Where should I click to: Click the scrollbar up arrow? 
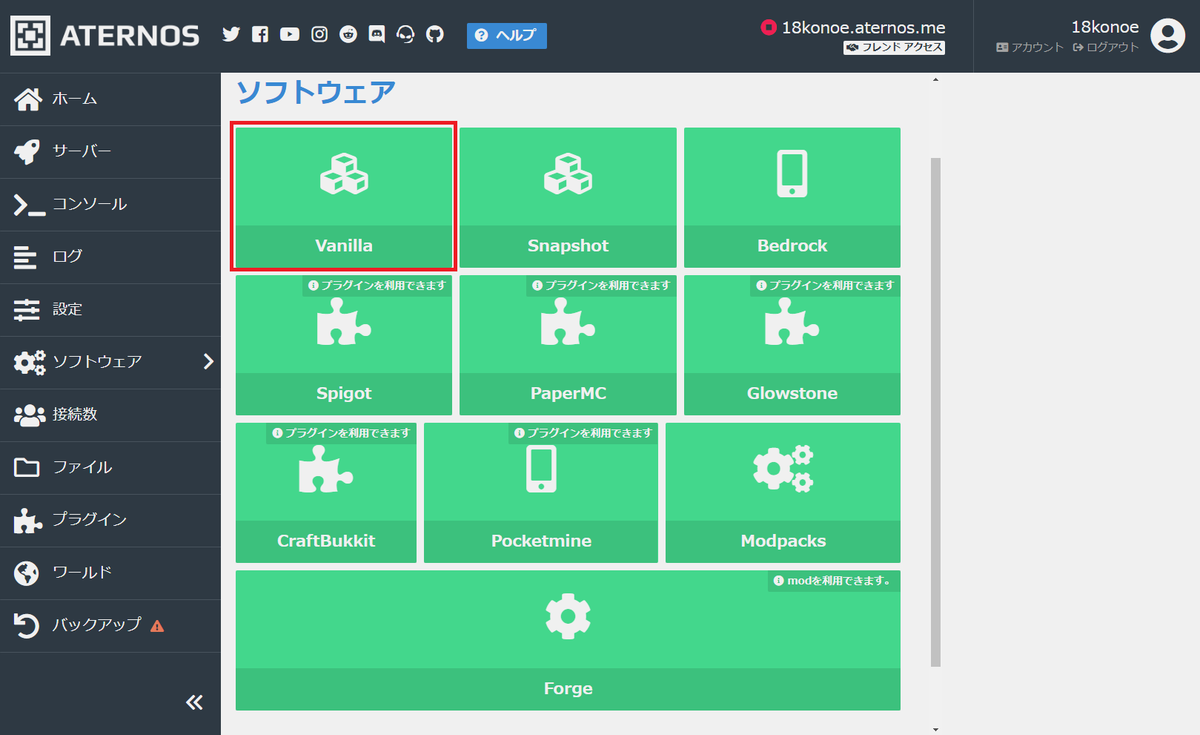click(x=936, y=80)
